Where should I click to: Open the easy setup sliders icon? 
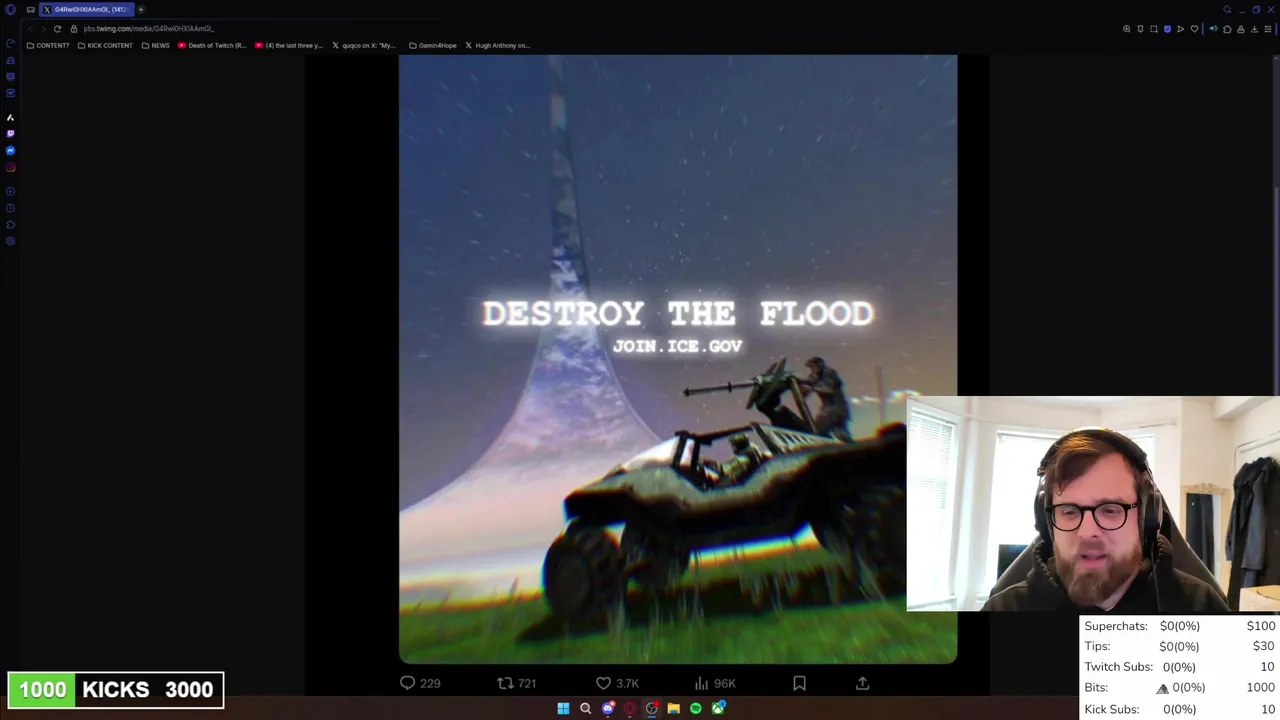click(x=1268, y=29)
